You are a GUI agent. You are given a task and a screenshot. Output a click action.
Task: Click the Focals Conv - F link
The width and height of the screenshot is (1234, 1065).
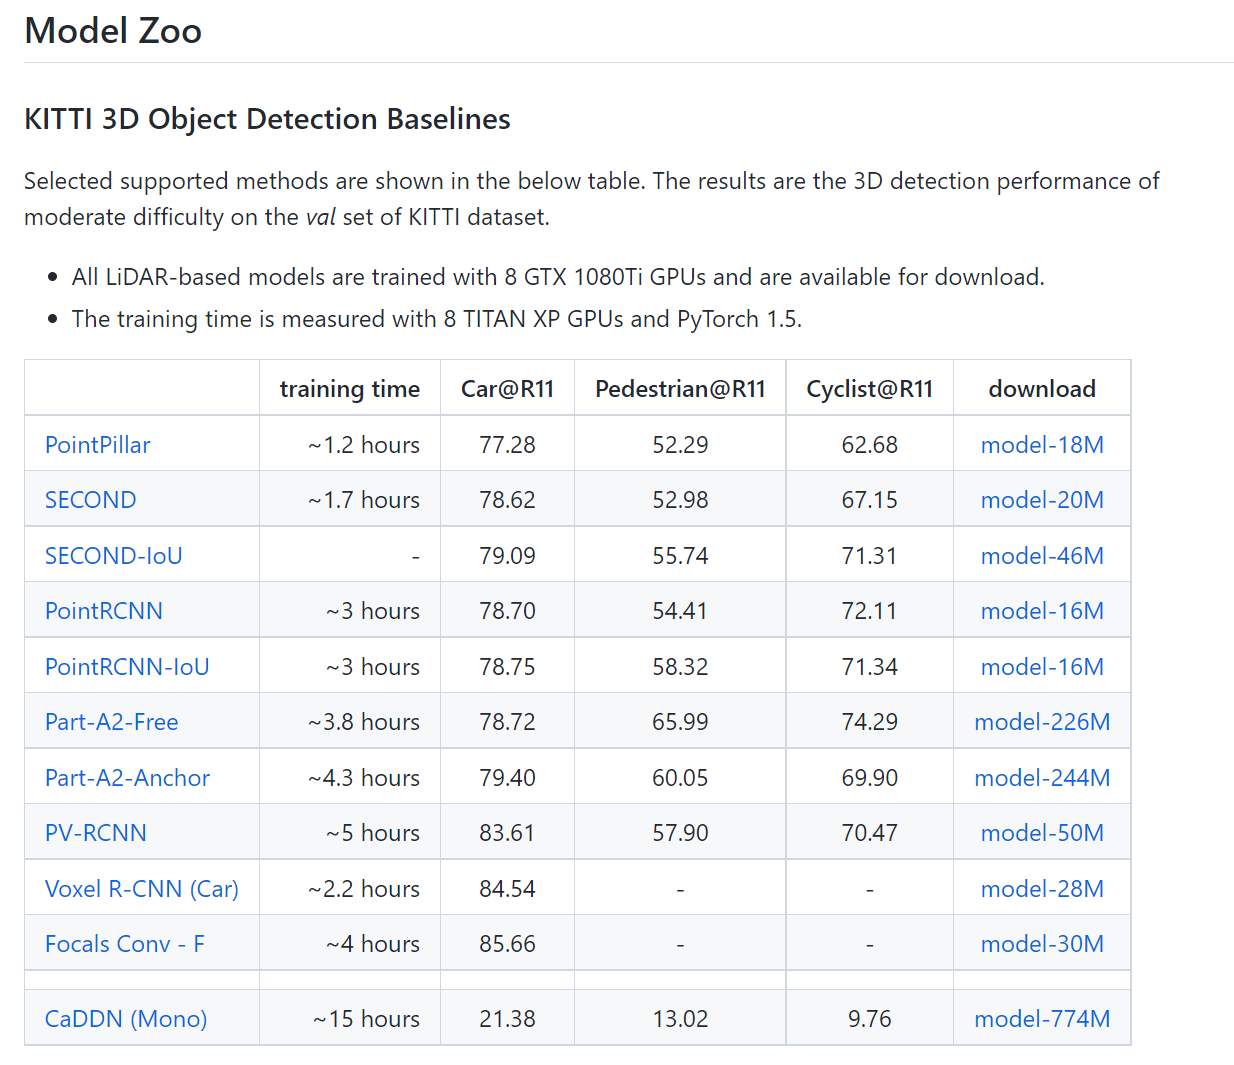coord(124,944)
